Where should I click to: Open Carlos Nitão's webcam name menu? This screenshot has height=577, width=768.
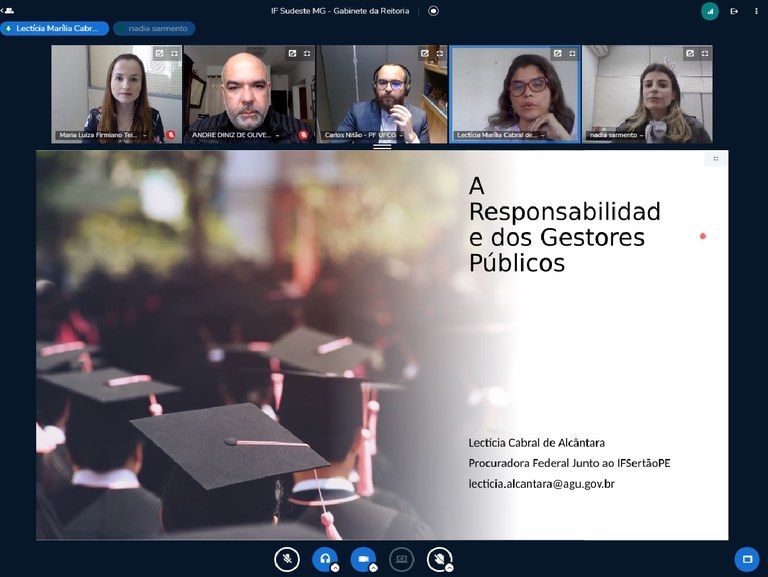(x=364, y=134)
